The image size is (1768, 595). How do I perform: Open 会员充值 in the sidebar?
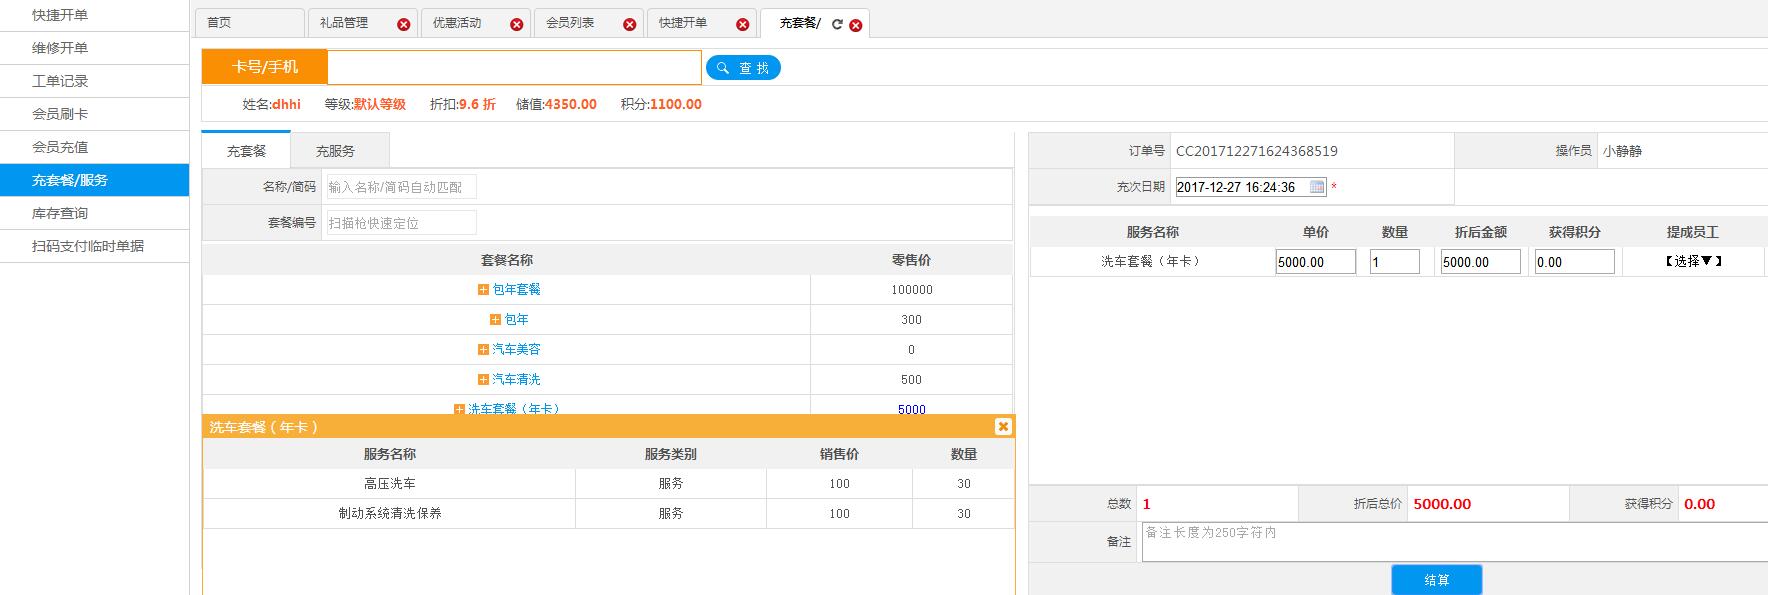[x=60, y=147]
